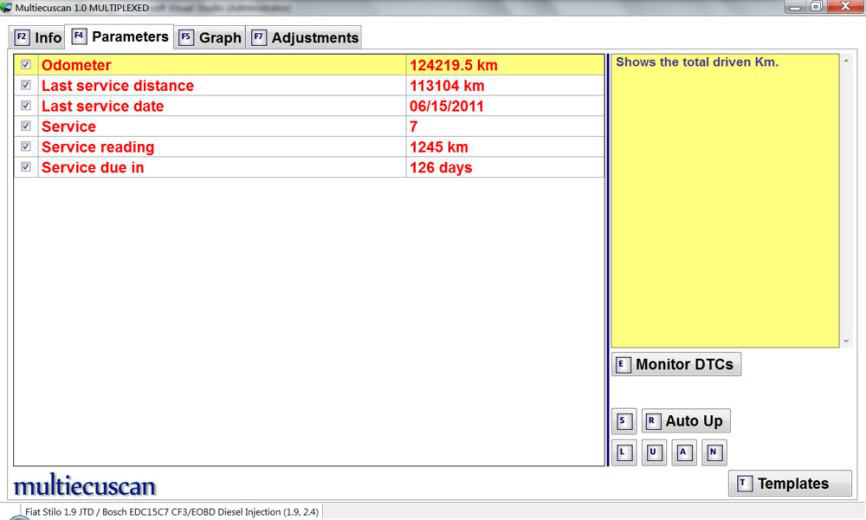Click the N shortcut button

713,451
